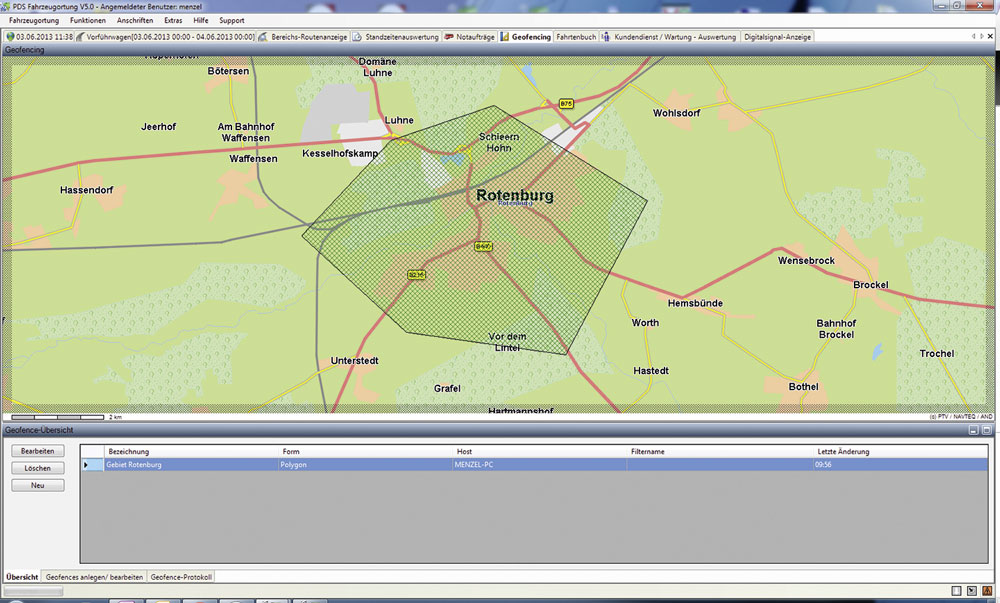
Task: Click the Bötersen label on the map
Action: (228, 71)
